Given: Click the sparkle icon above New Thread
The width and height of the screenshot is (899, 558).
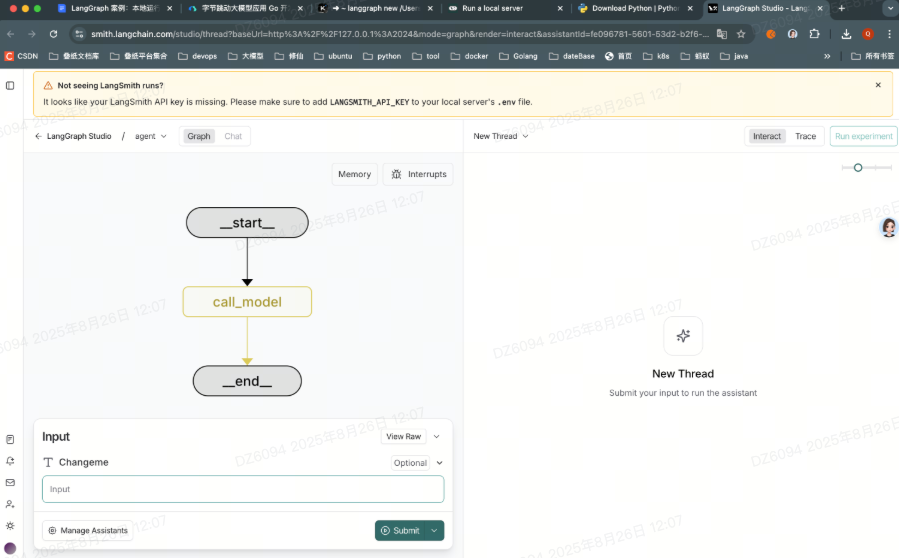Looking at the screenshot, I should coord(683,336).
